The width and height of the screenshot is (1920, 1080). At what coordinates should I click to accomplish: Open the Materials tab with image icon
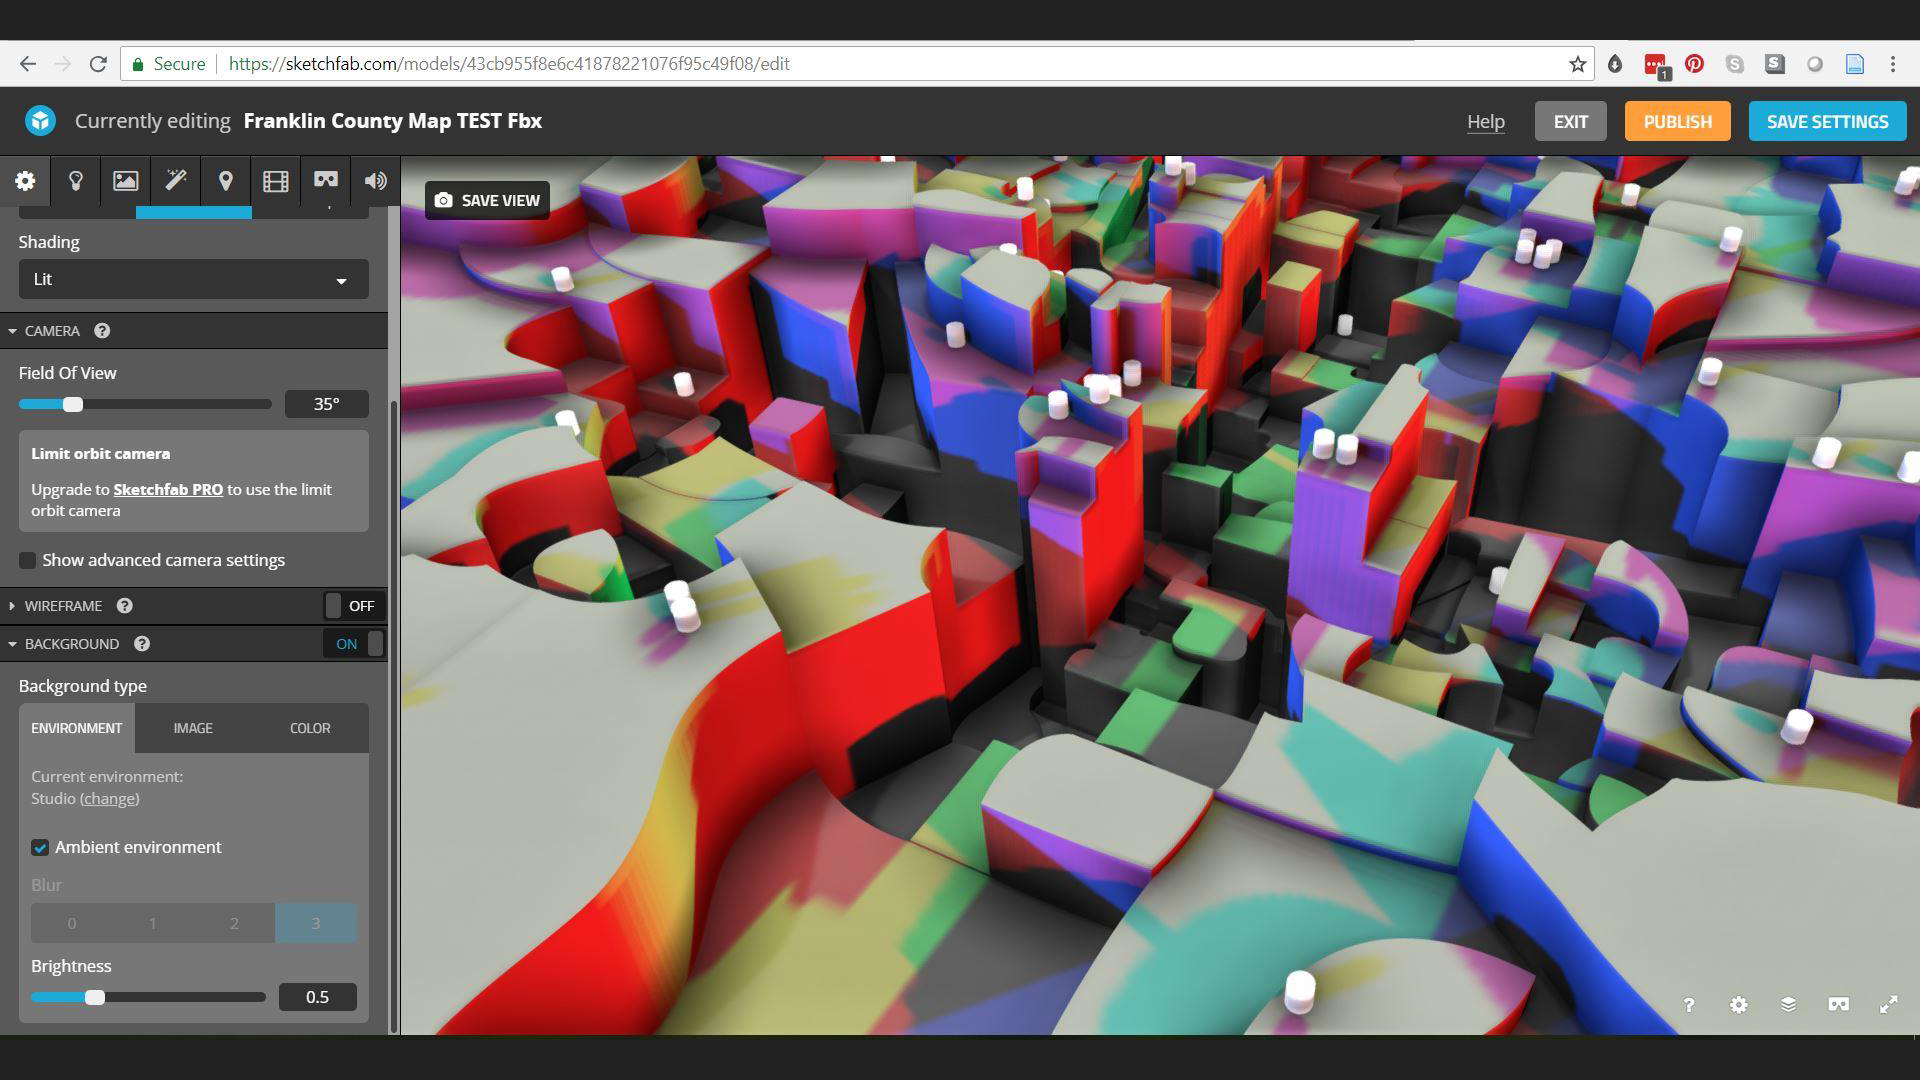tap(125, 181)
